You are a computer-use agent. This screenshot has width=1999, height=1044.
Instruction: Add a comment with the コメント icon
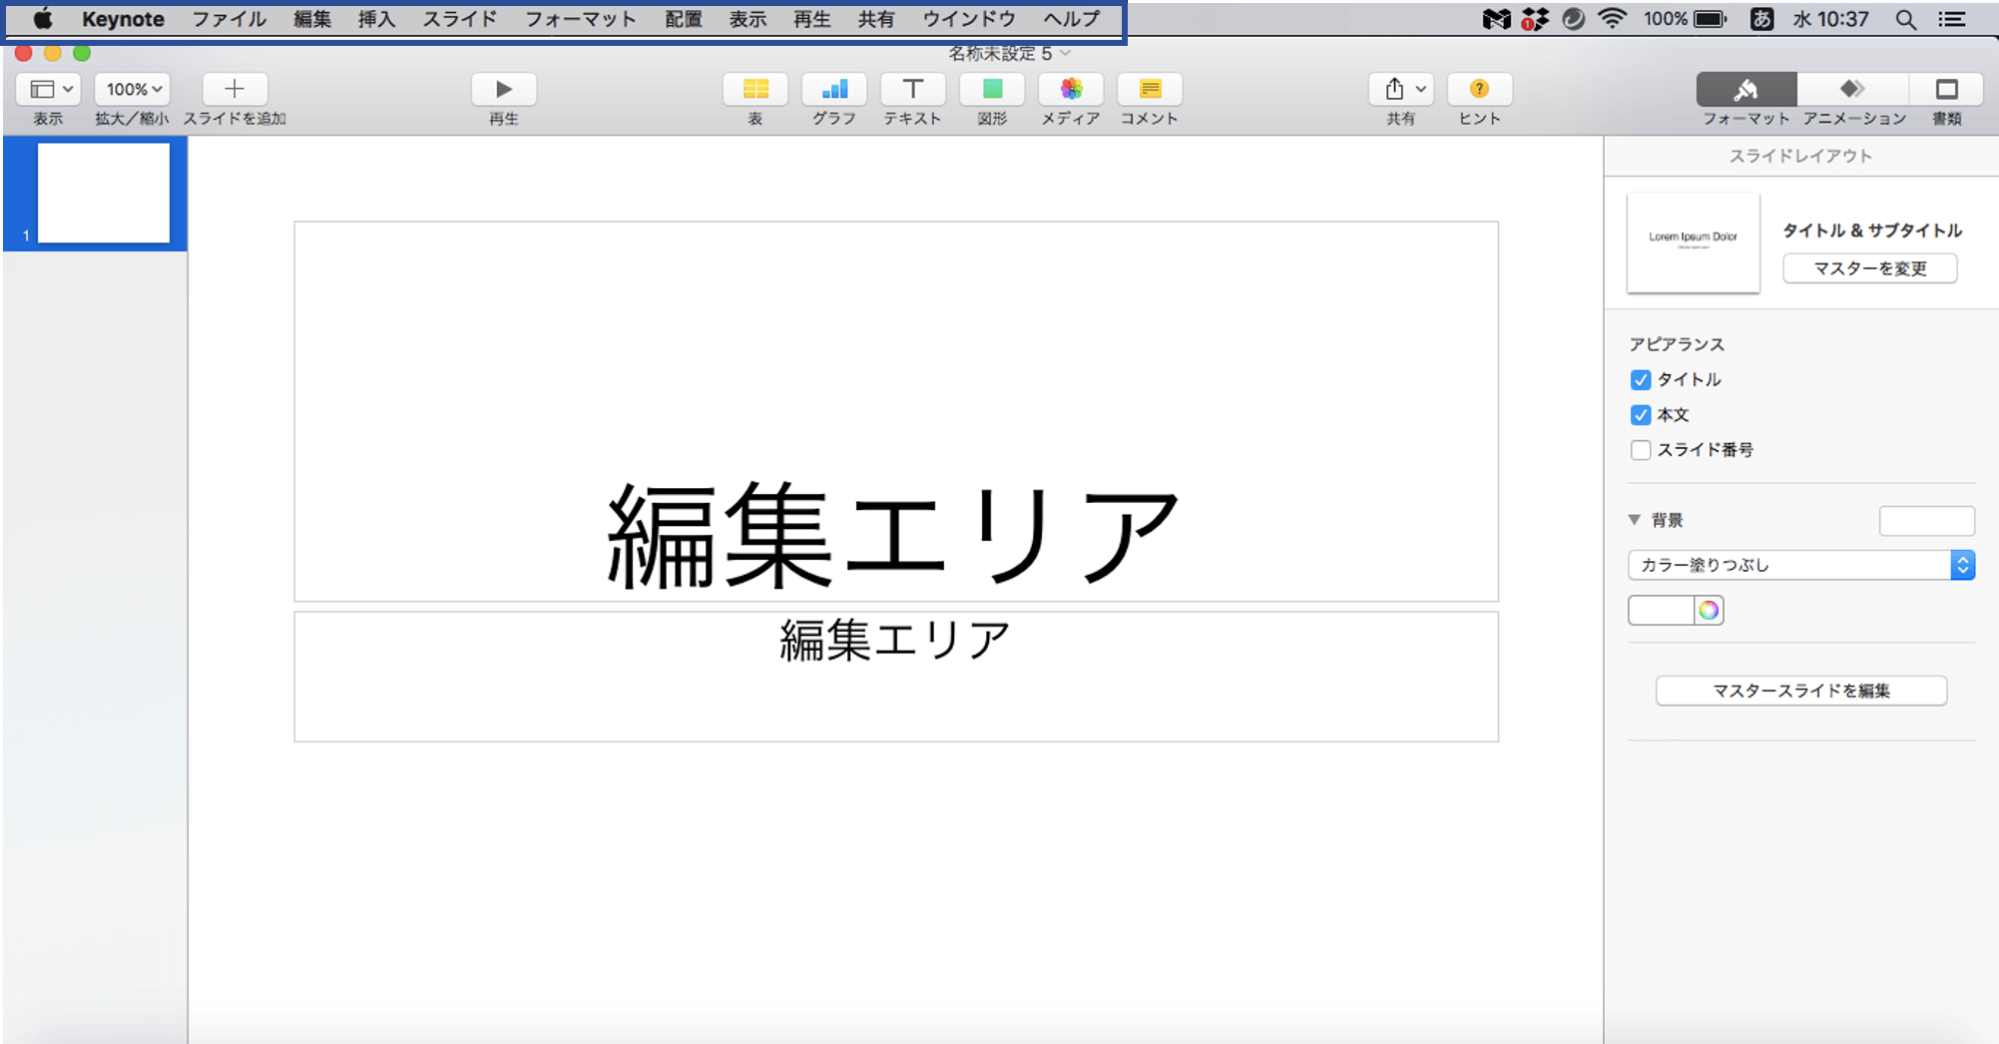coord(1150,89)
